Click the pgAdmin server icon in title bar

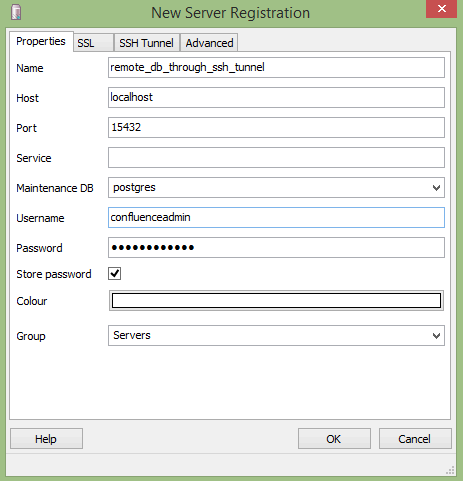16,12
